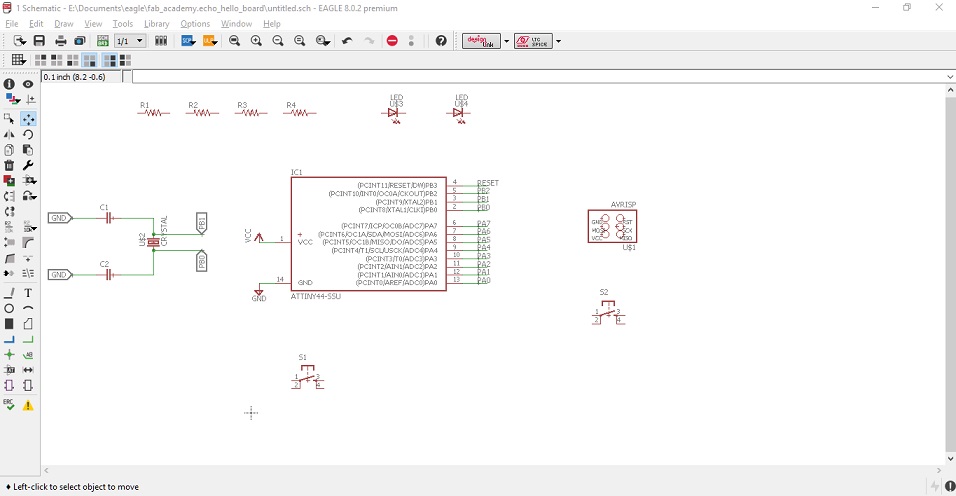
Task: Select the Group selection tool
Action: 9,119
